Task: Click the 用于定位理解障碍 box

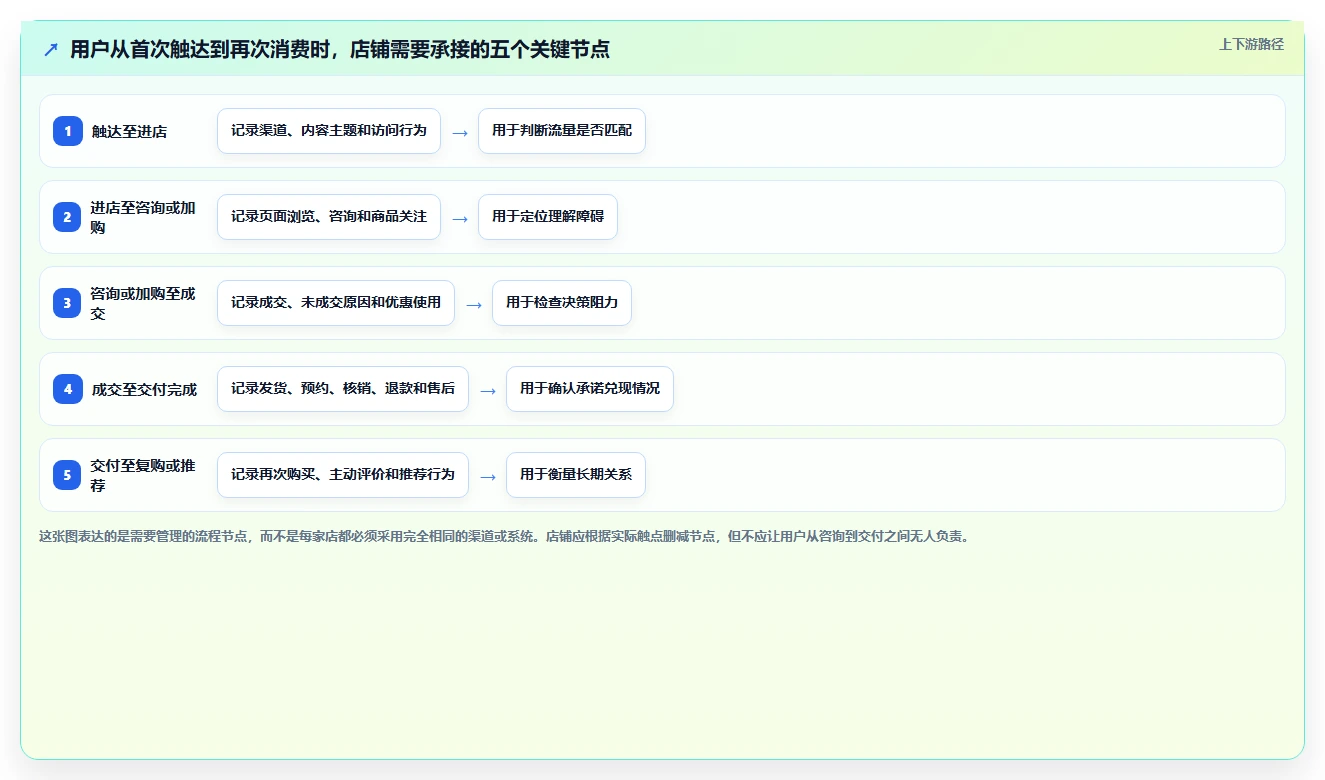Action: [548, 217]
